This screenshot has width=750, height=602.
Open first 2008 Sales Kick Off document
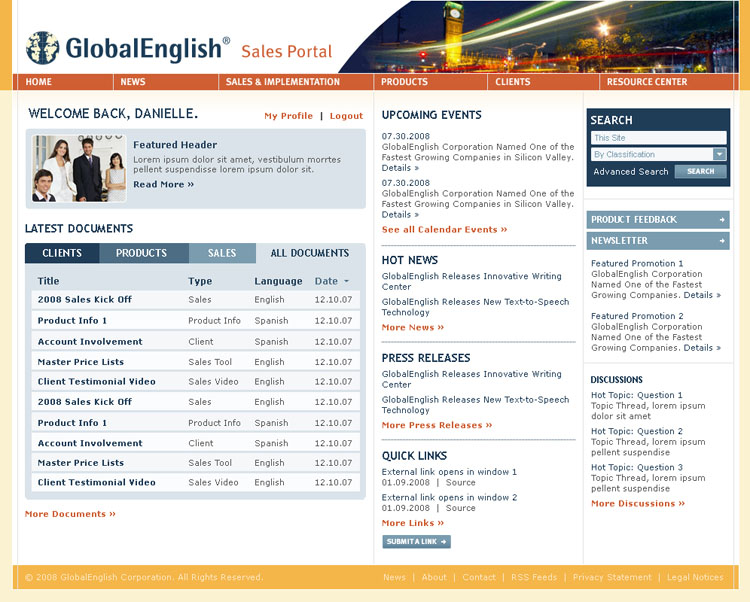(85, 300)
